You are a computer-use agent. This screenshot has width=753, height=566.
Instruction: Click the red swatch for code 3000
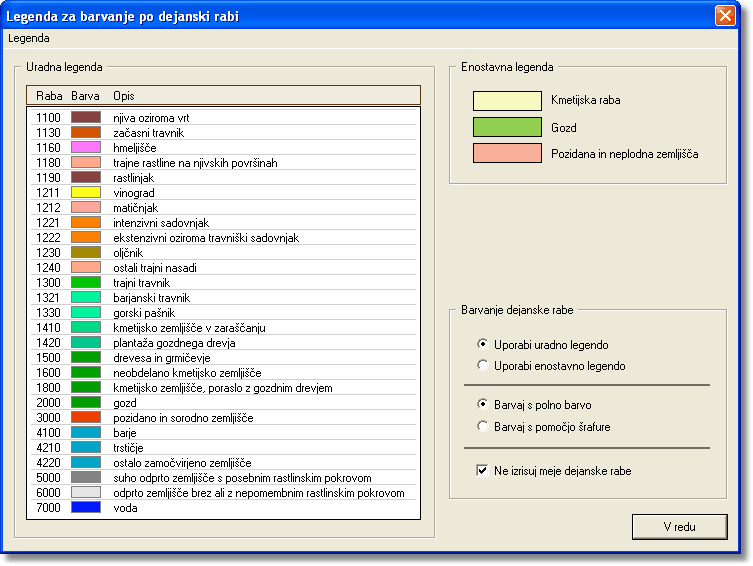pyautogui.click(x=86, y=417)
